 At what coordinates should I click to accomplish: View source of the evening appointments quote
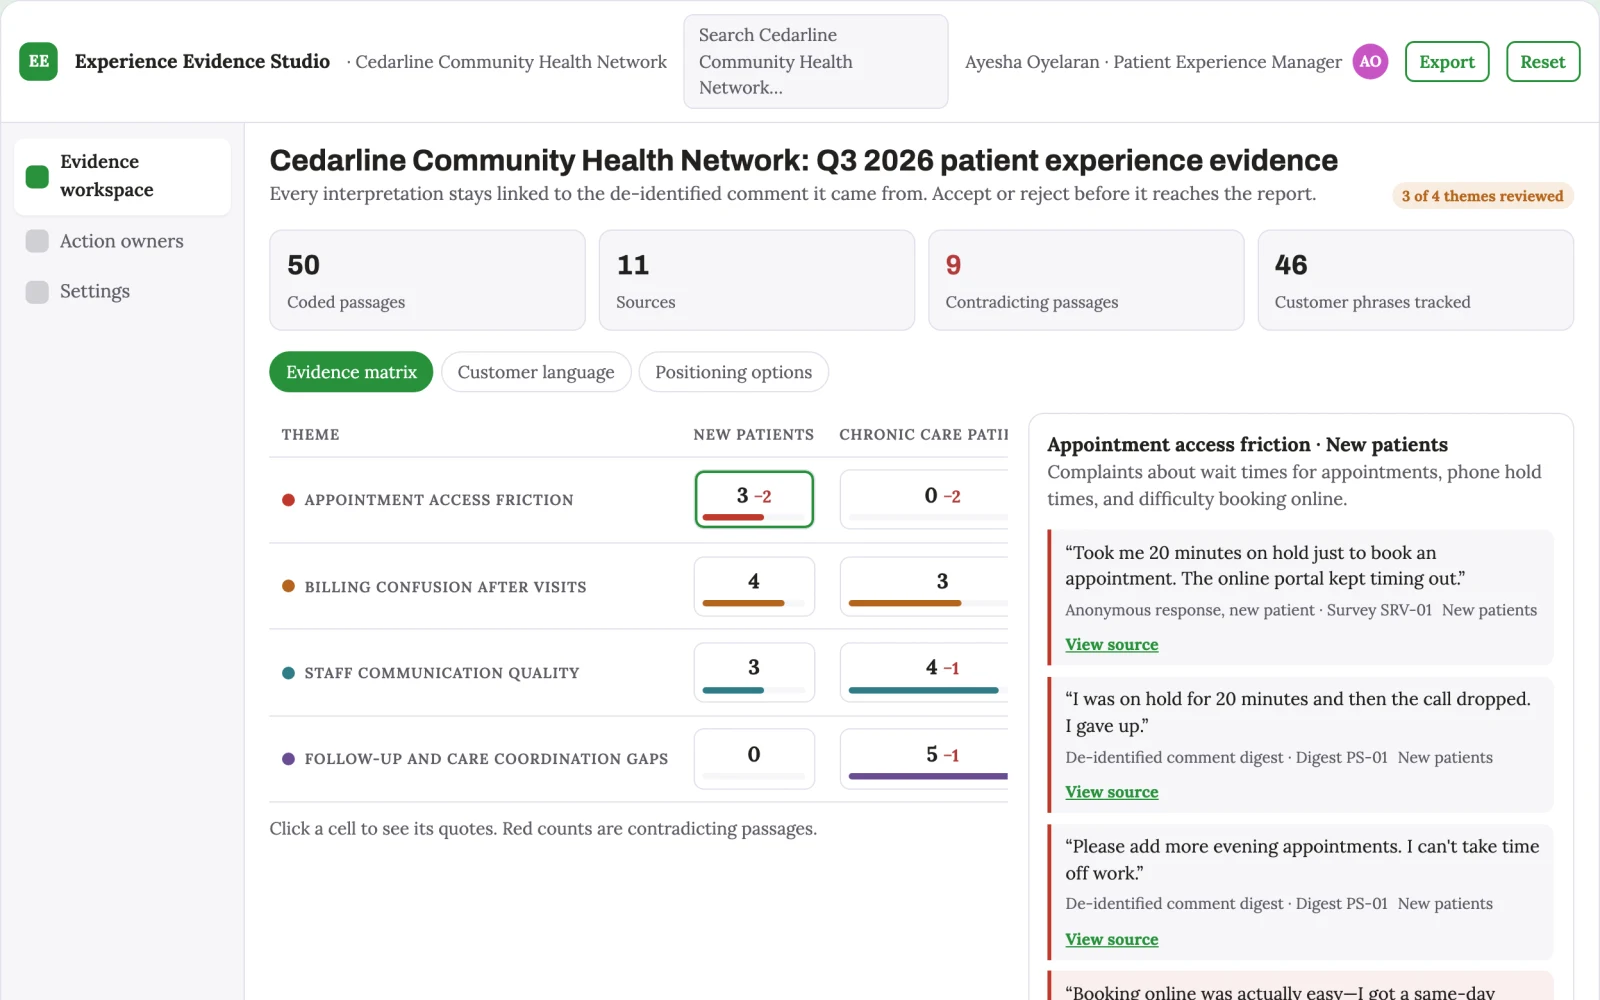pos(1111,940)
